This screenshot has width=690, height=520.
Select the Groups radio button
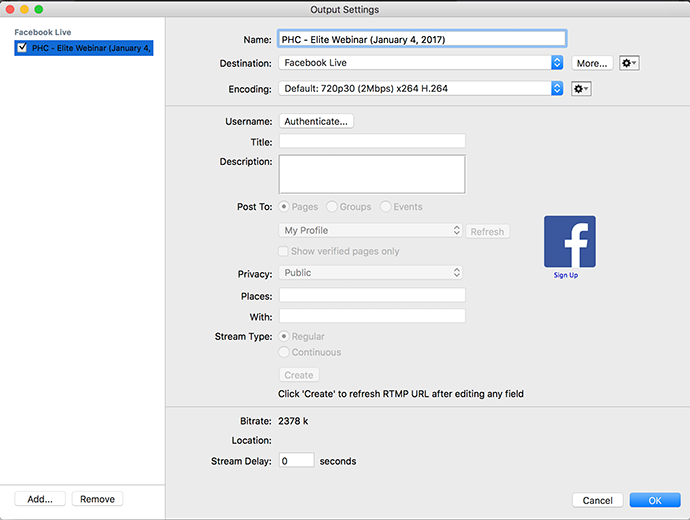click(x=332, y=206)
